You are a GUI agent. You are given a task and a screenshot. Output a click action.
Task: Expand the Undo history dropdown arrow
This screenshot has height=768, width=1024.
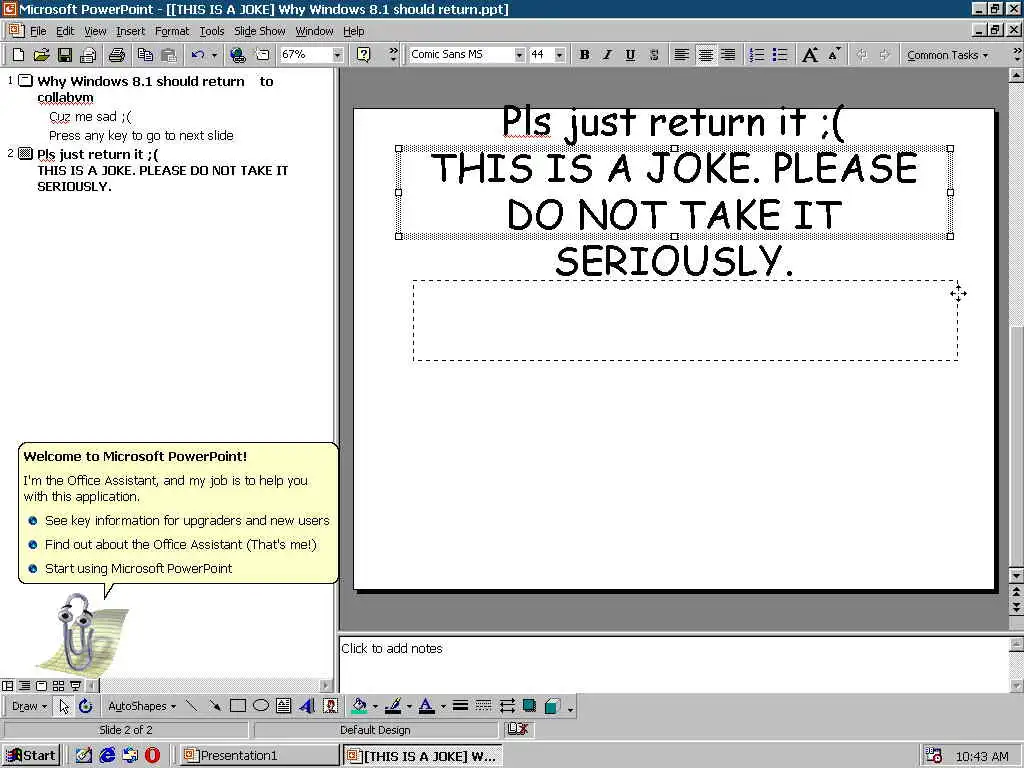pos(214,55)
